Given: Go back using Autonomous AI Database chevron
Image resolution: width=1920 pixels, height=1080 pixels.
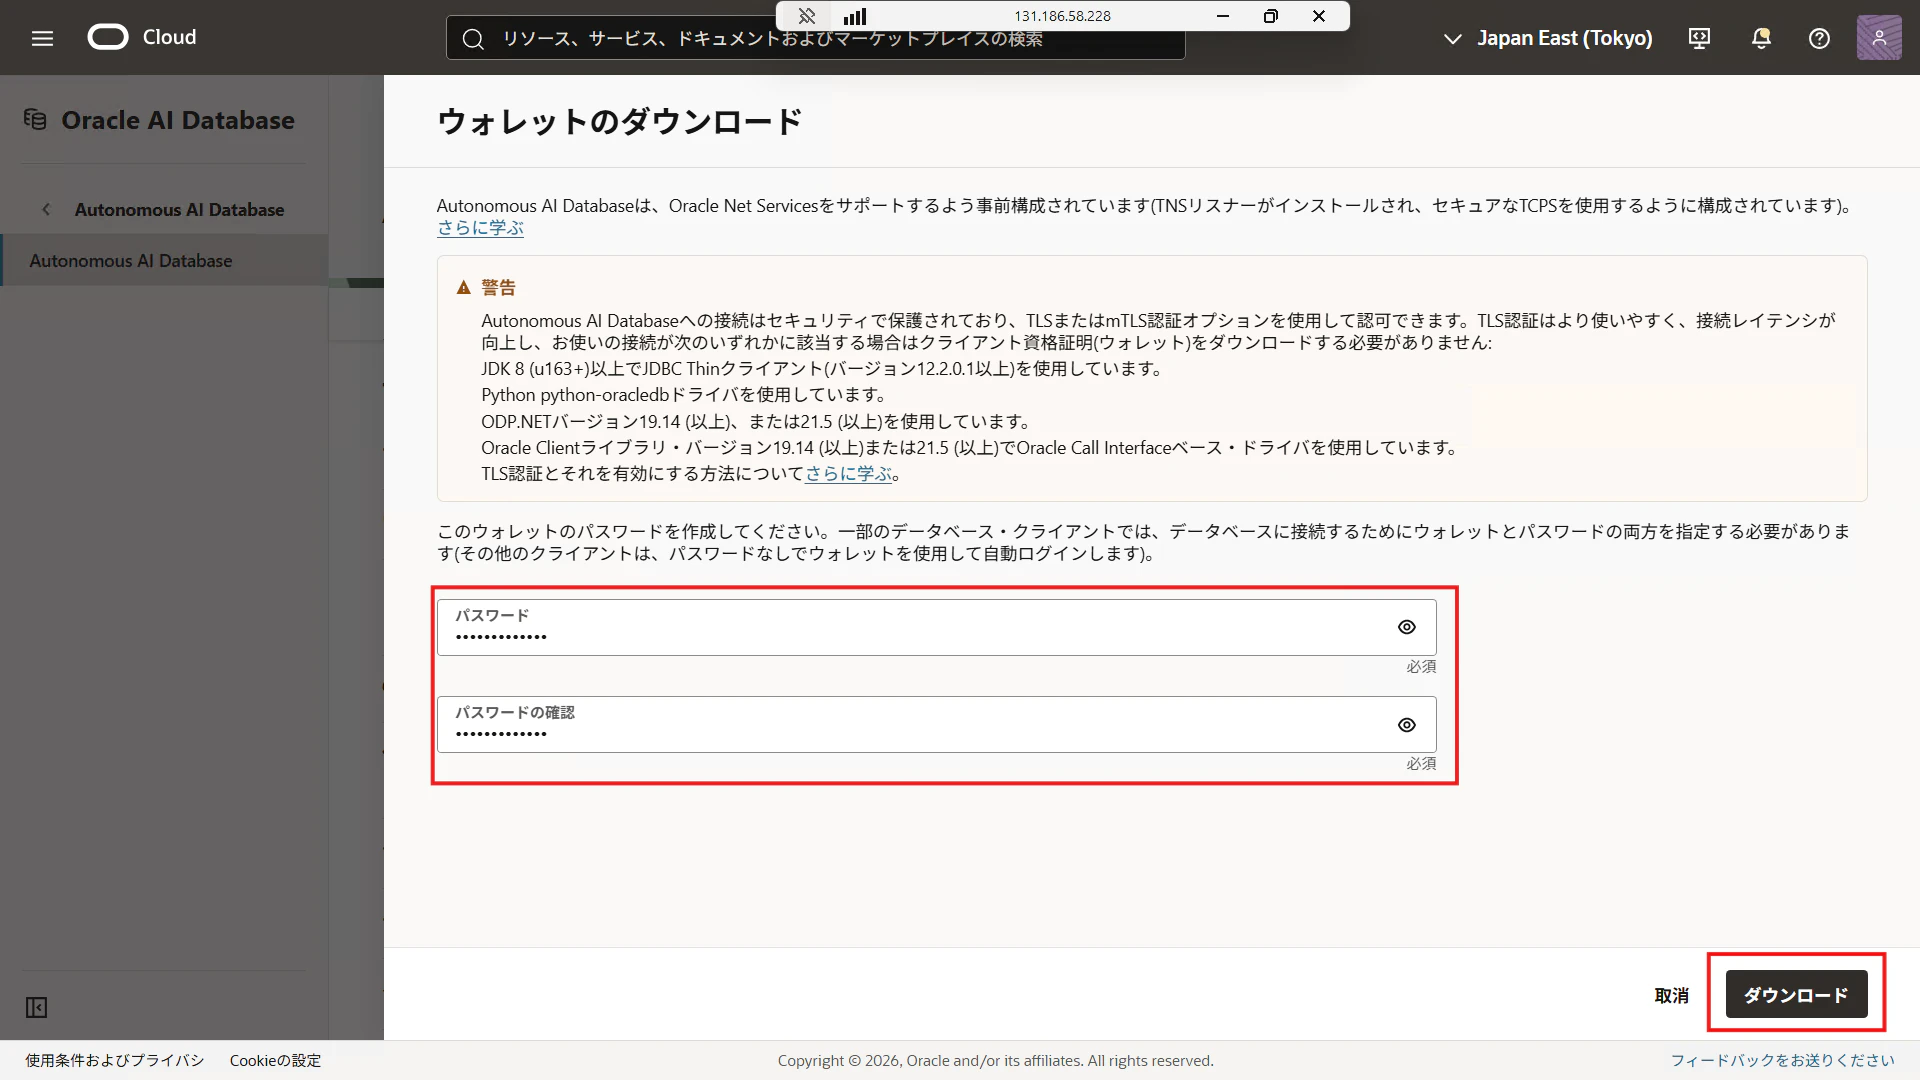Looking at the screenshot, I should point(46,209).
